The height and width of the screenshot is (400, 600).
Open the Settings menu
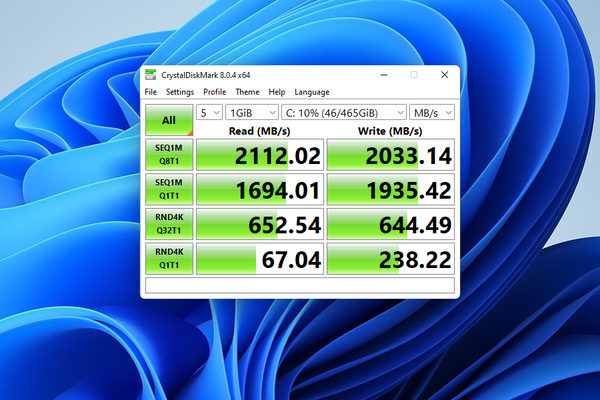pyautogui.click(x=180, y=92)
